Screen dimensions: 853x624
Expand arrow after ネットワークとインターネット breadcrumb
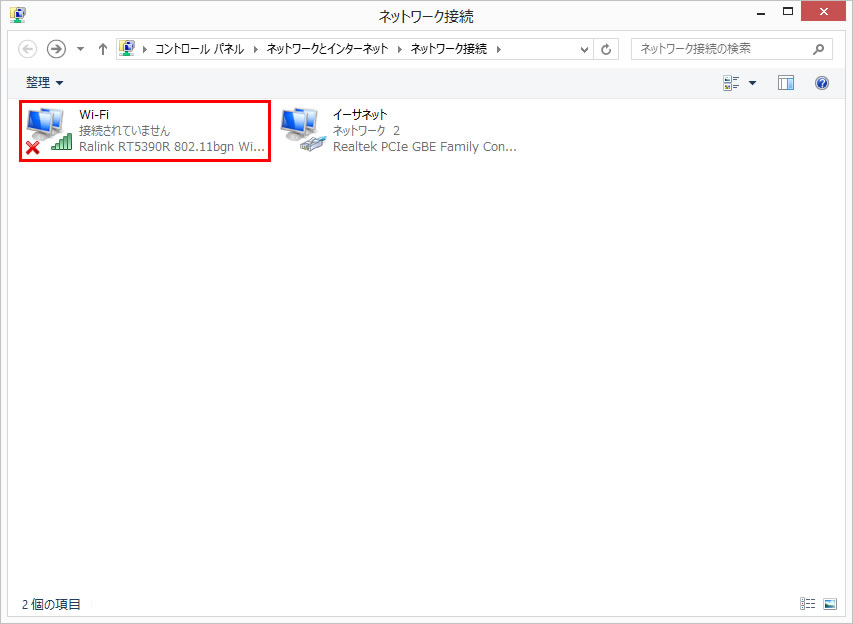point(399,50)
